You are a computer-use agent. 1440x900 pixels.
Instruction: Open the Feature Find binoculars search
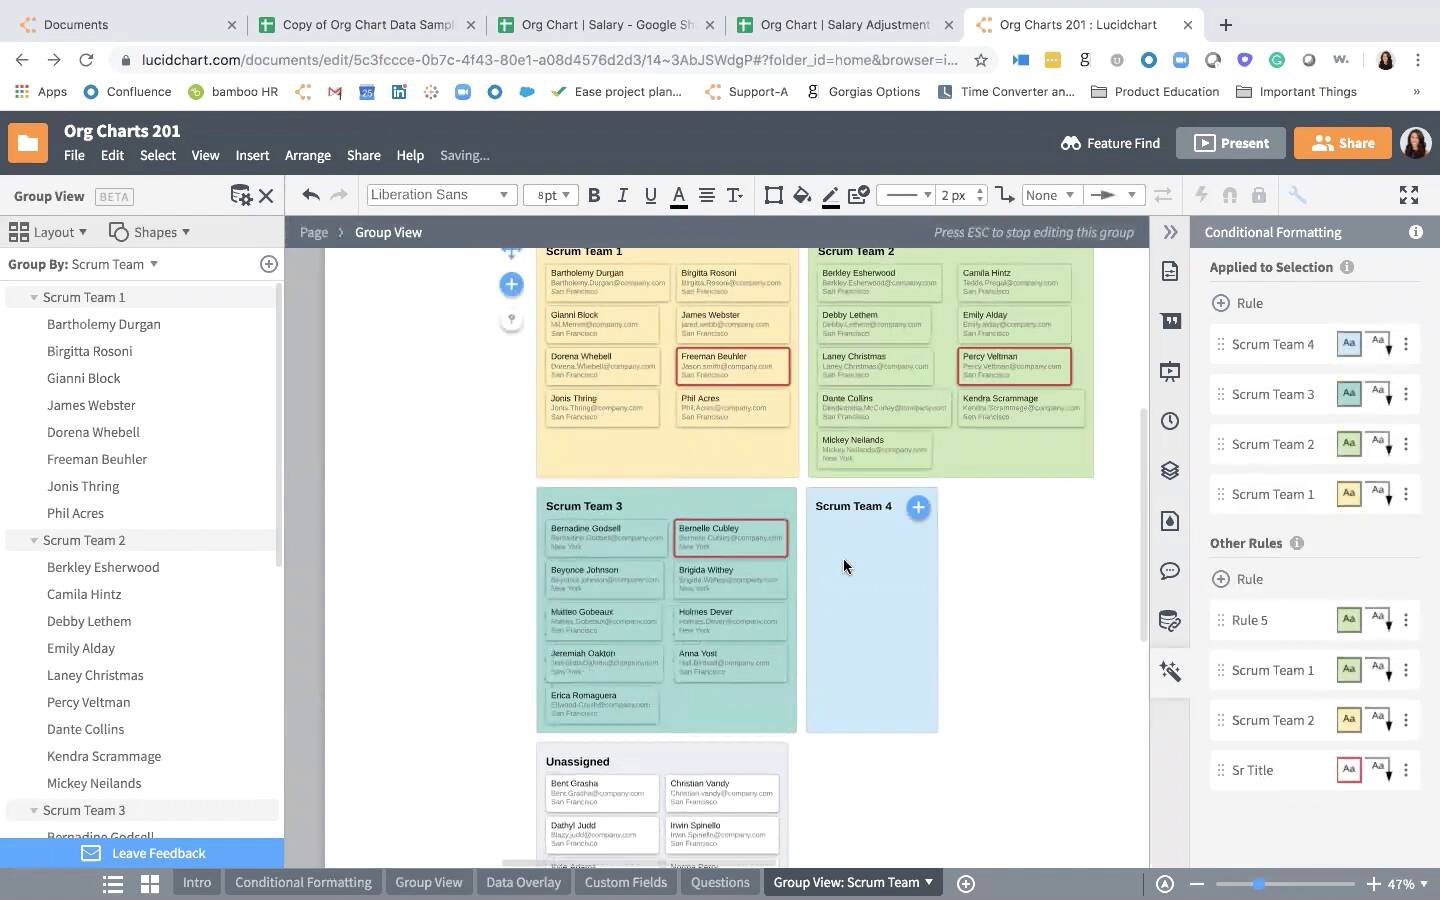(x=1110, y=143)
